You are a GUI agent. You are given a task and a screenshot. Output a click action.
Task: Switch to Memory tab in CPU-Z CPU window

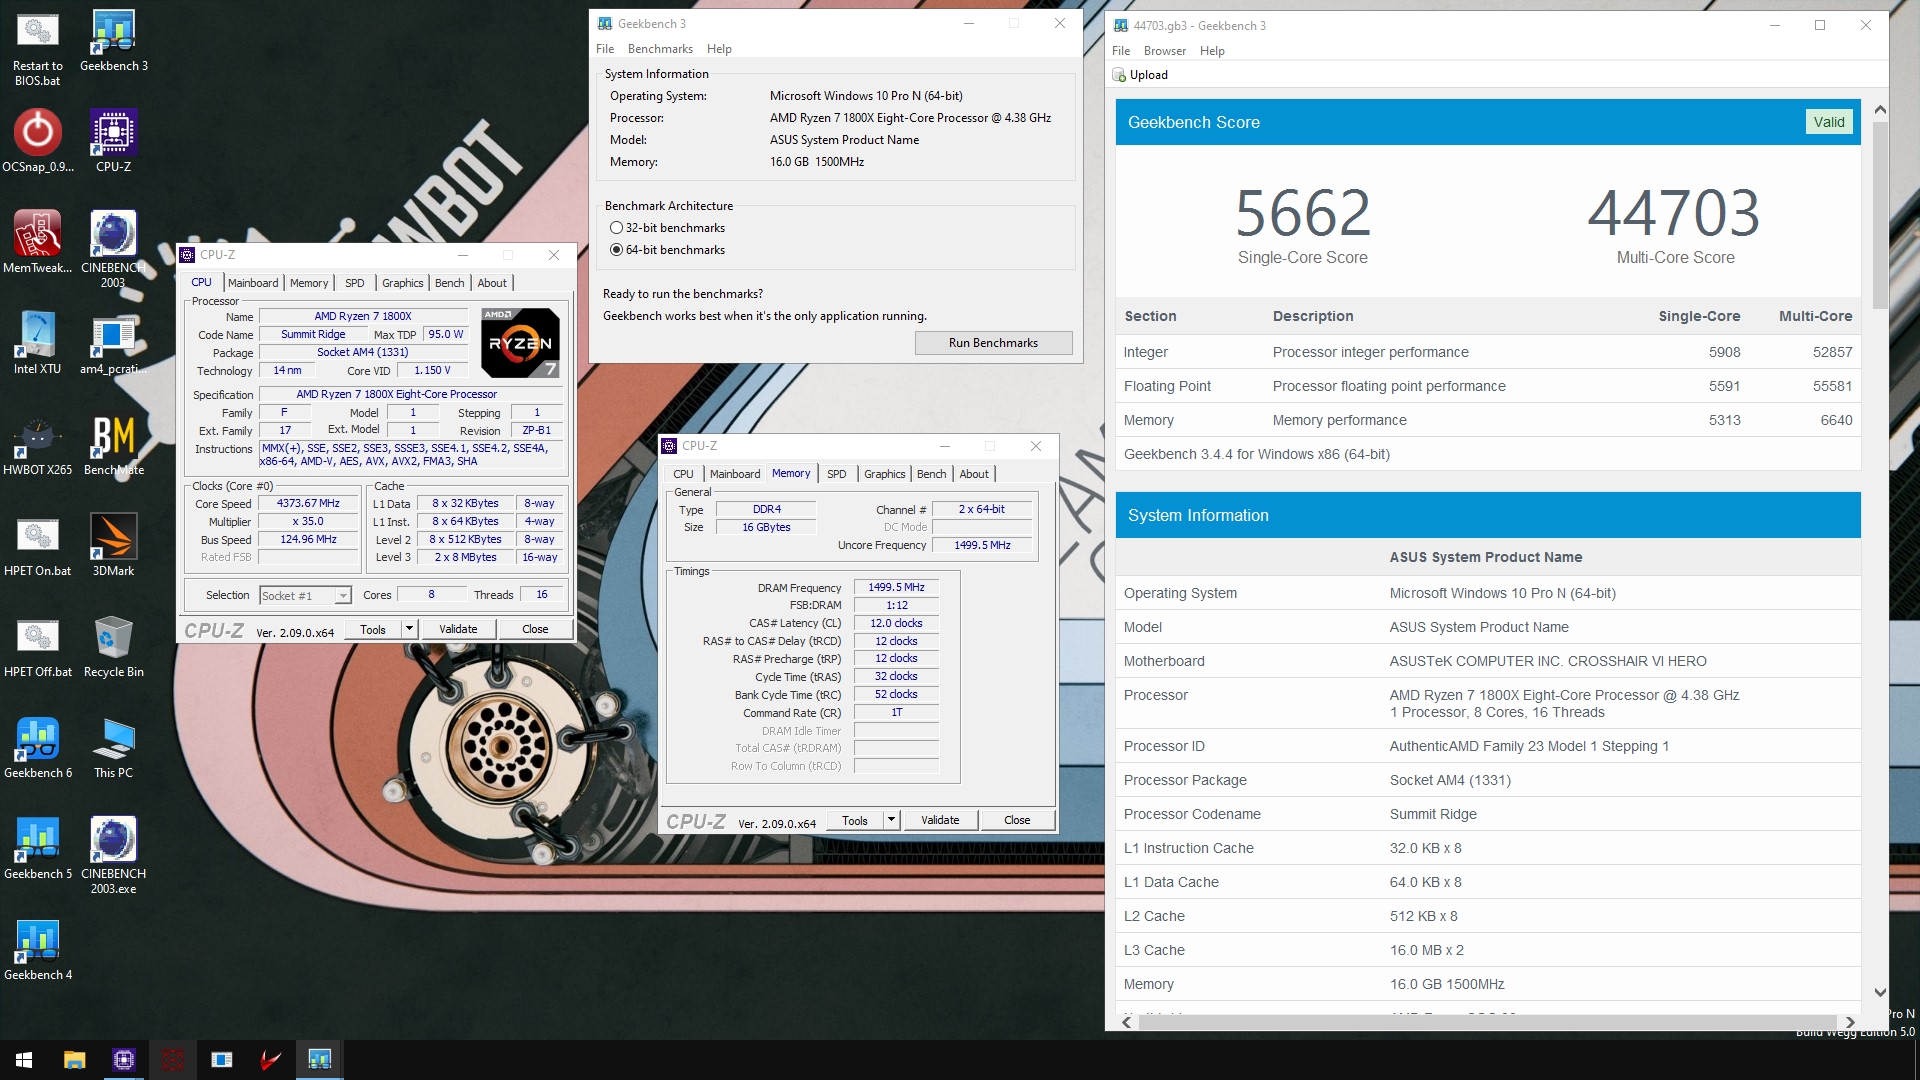click(x=309, y=283)
